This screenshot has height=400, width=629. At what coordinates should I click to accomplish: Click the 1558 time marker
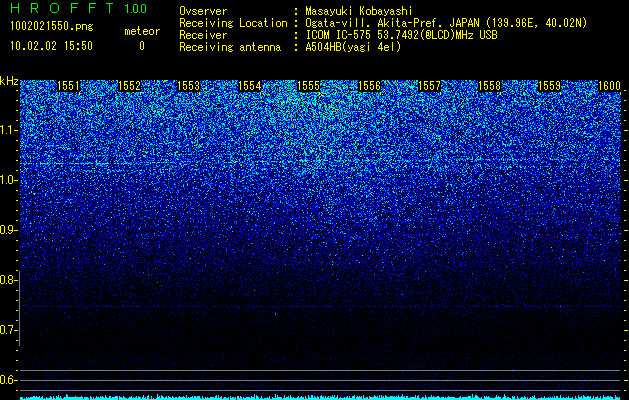click(x=489, y=86)
